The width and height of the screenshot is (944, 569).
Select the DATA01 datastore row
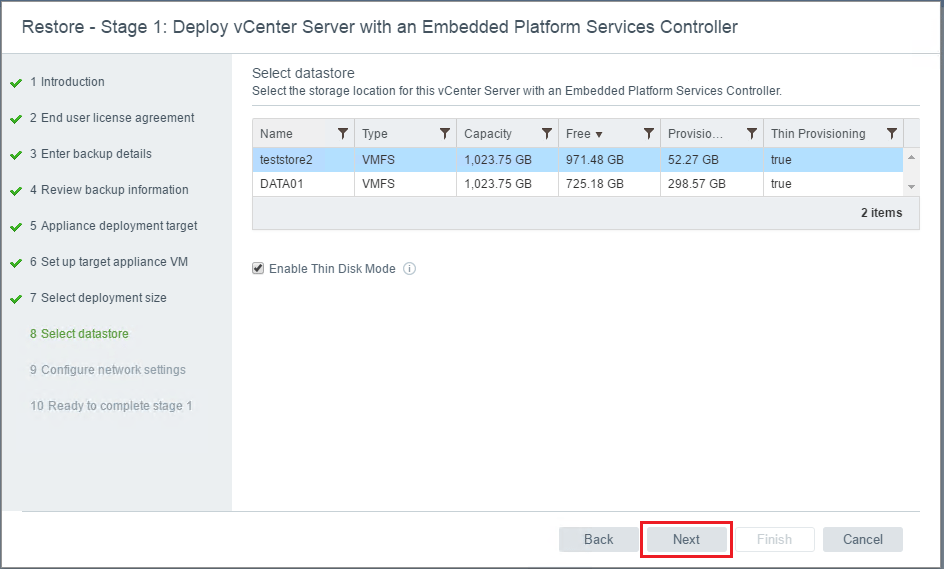coord(577,184)
